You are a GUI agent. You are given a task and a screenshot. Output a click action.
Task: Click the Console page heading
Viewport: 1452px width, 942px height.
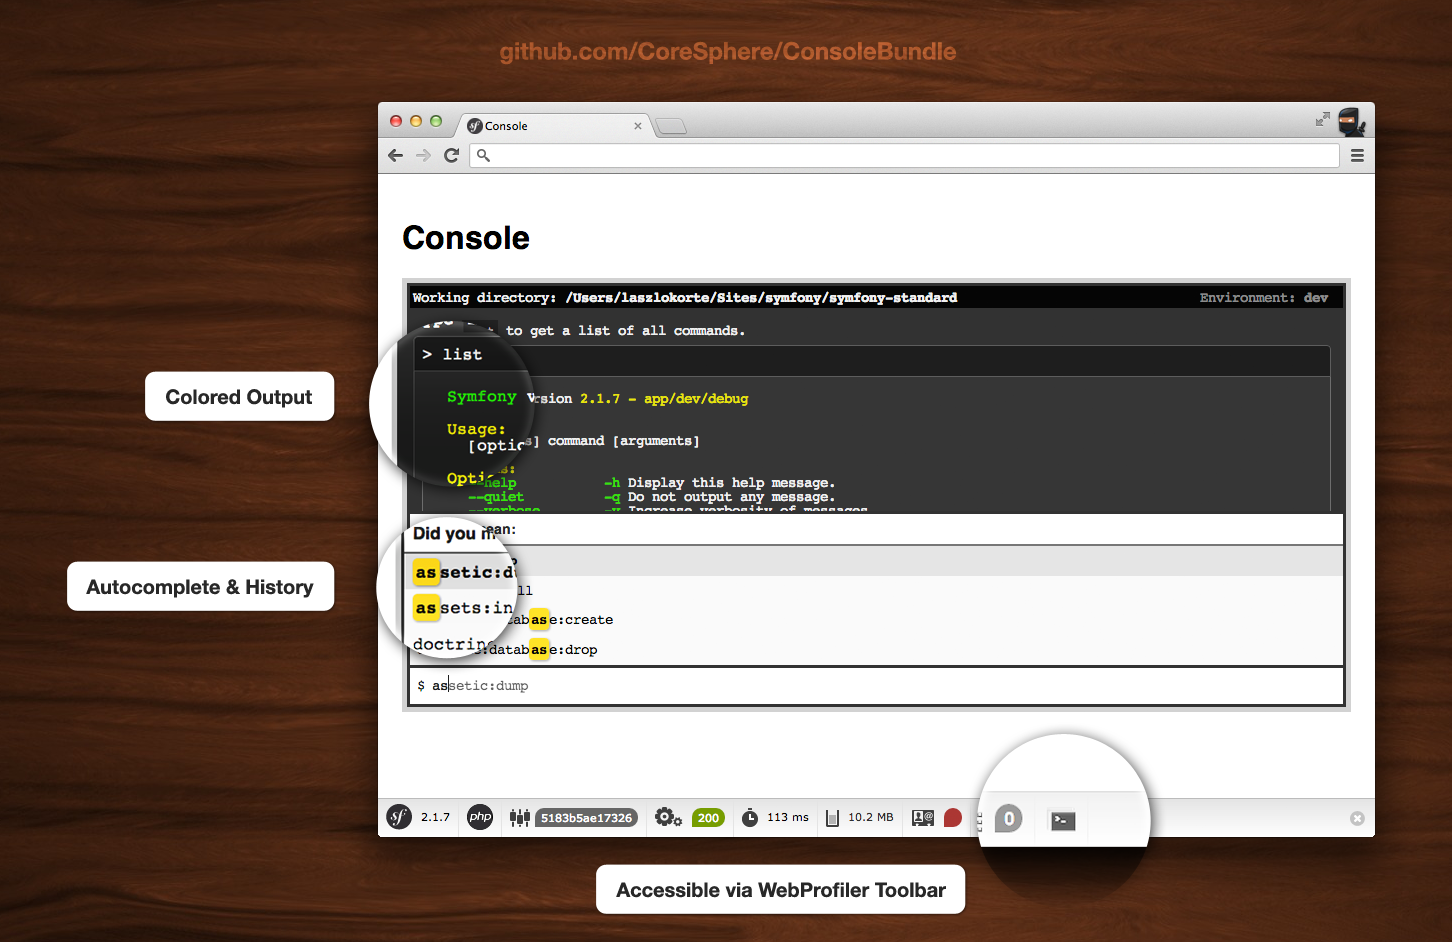point(466,238)
